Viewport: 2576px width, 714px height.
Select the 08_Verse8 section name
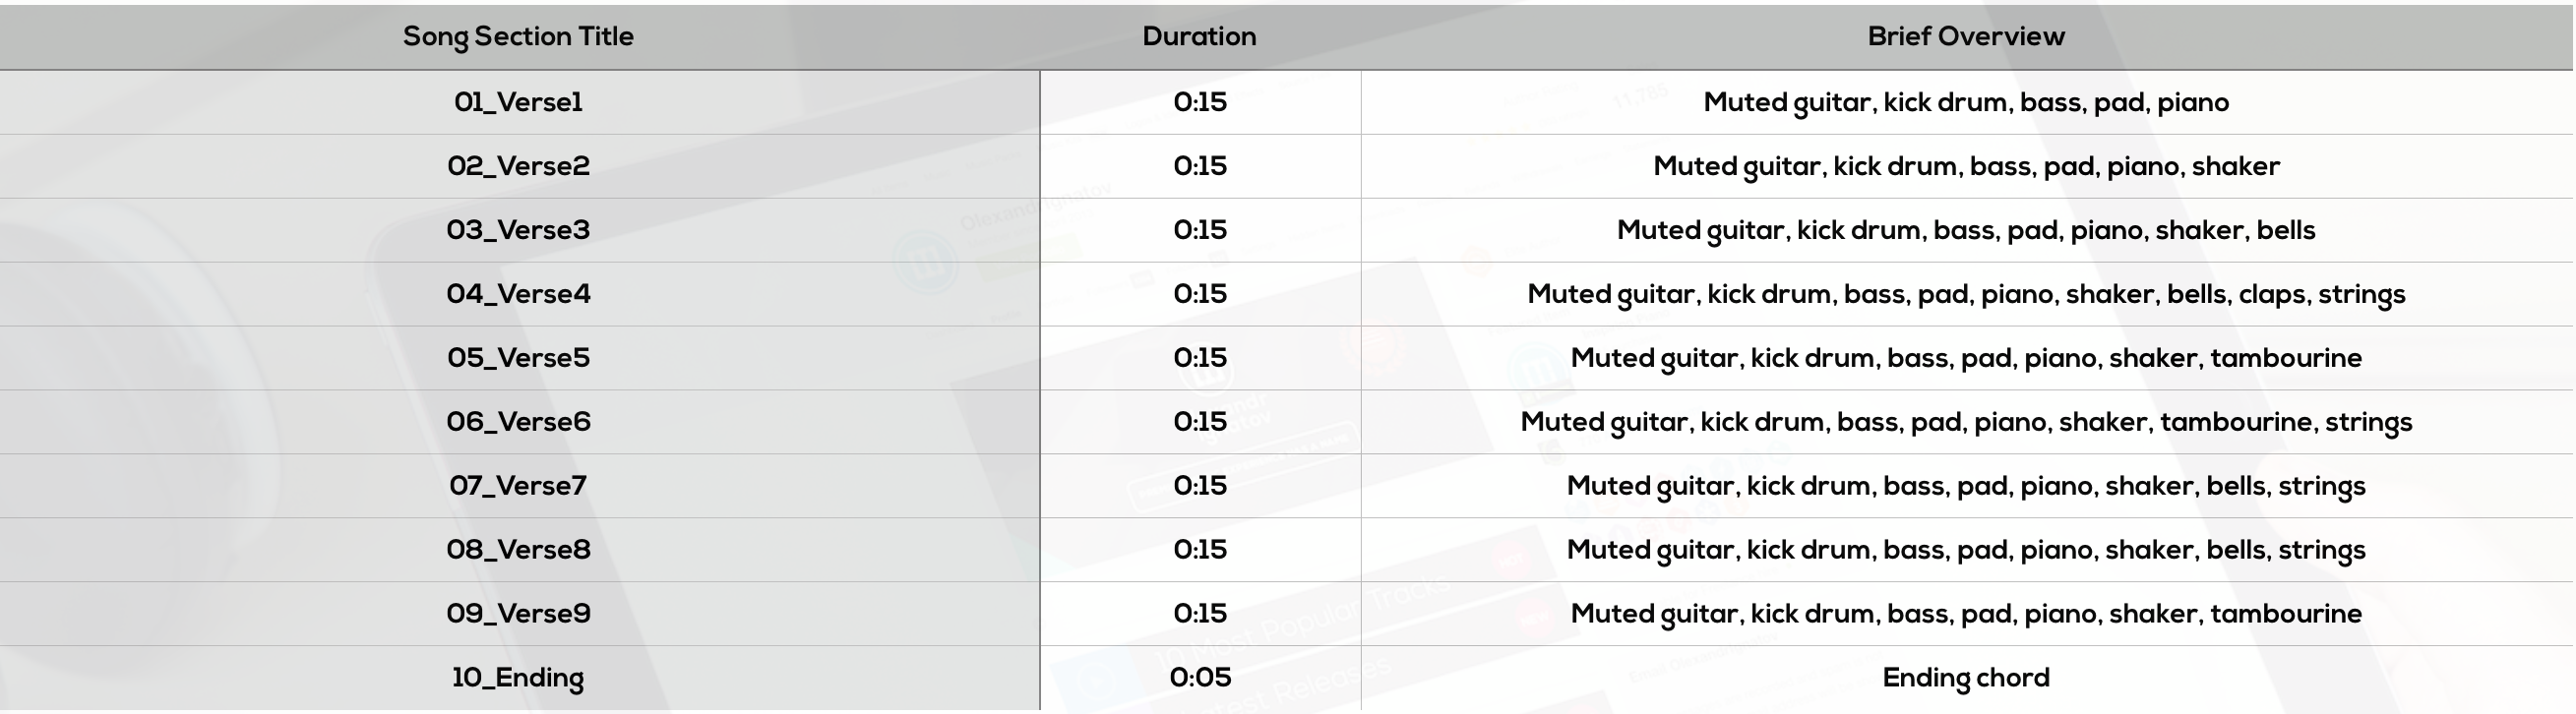pos(518,550)
